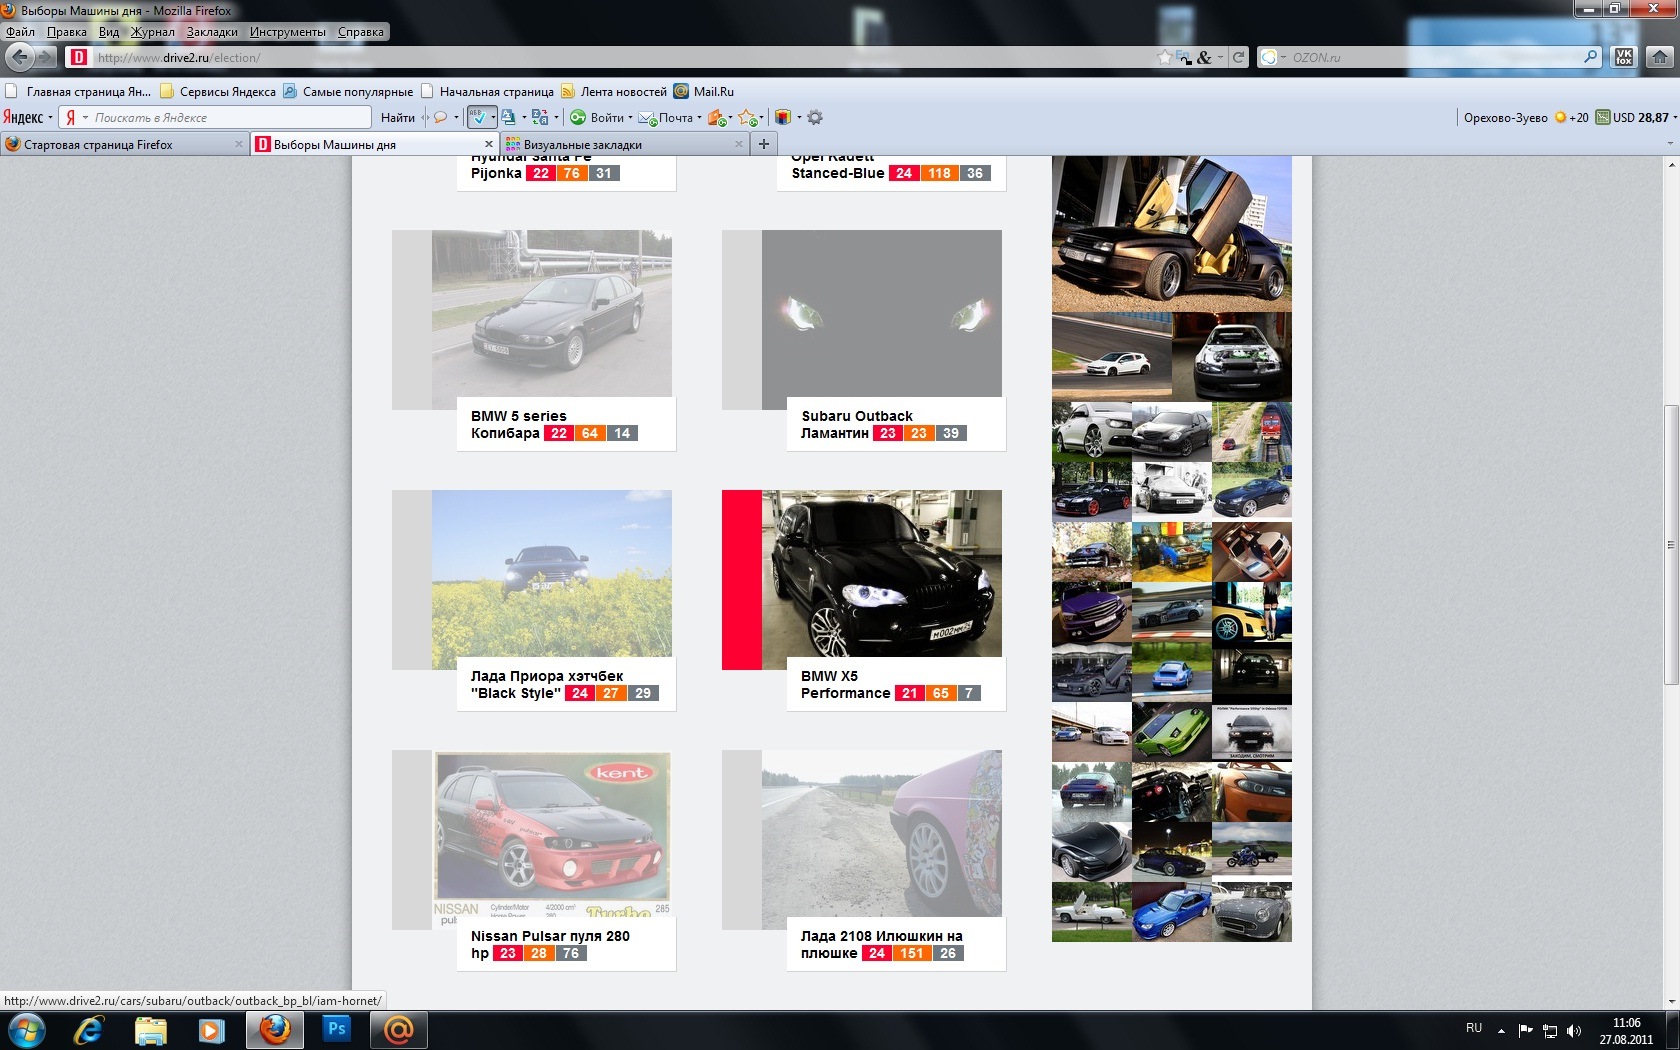Open the Инструменты menu
The image size is (1680, 1050).
point(288,32)
